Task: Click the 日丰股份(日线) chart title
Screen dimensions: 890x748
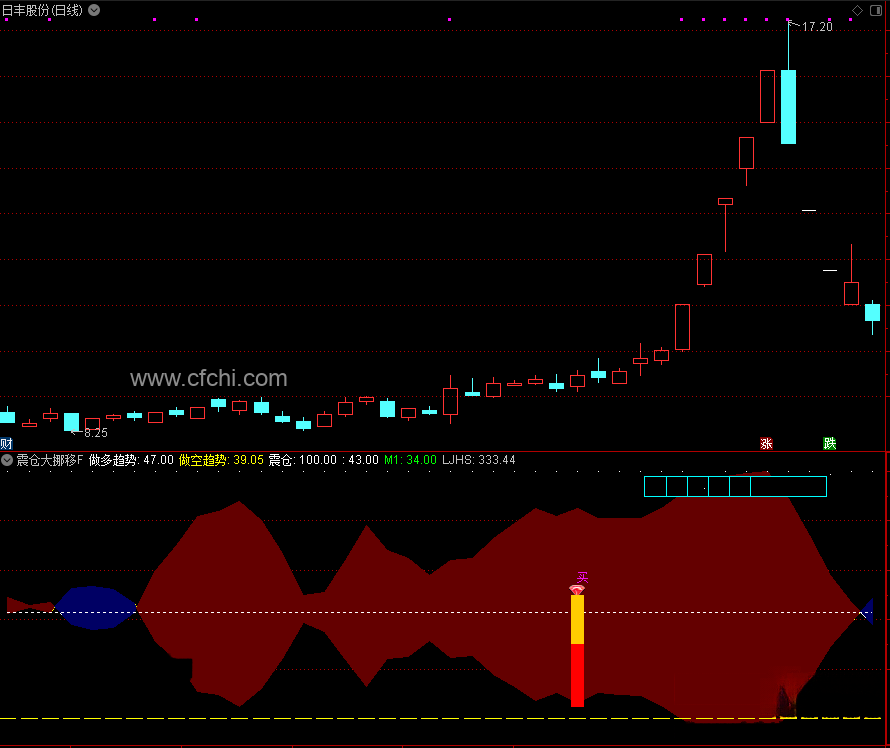Action: (43, 10)
